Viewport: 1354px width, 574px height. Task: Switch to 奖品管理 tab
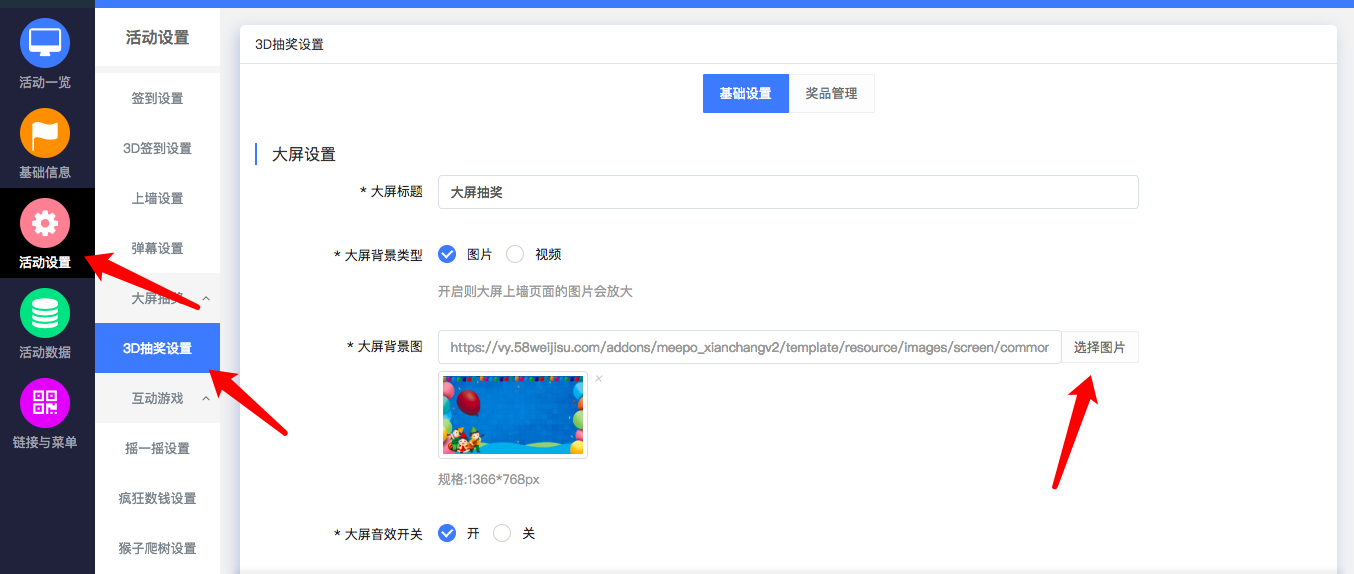(831, 93)
